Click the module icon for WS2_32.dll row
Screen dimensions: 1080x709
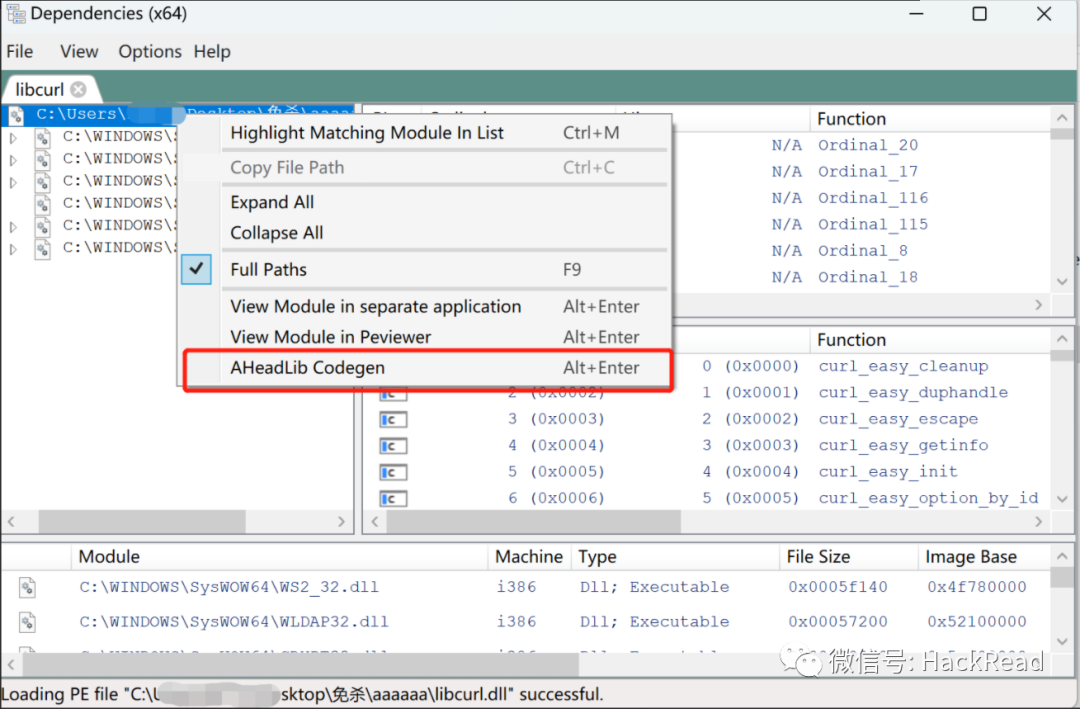coord(28,587)
